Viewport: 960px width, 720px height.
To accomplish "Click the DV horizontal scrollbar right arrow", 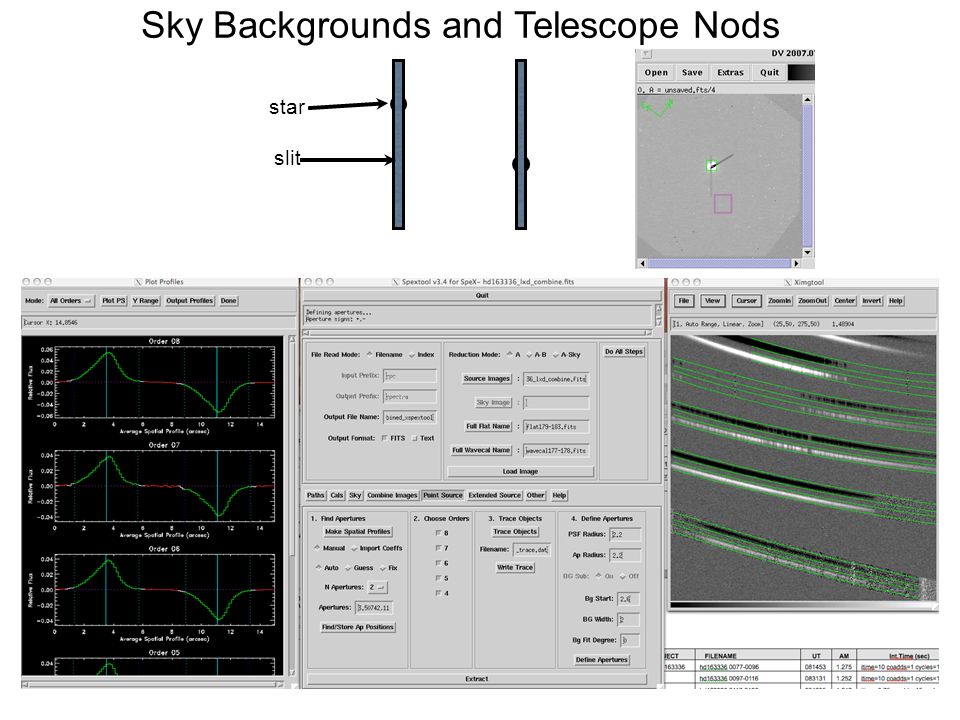I will (796, 263).
